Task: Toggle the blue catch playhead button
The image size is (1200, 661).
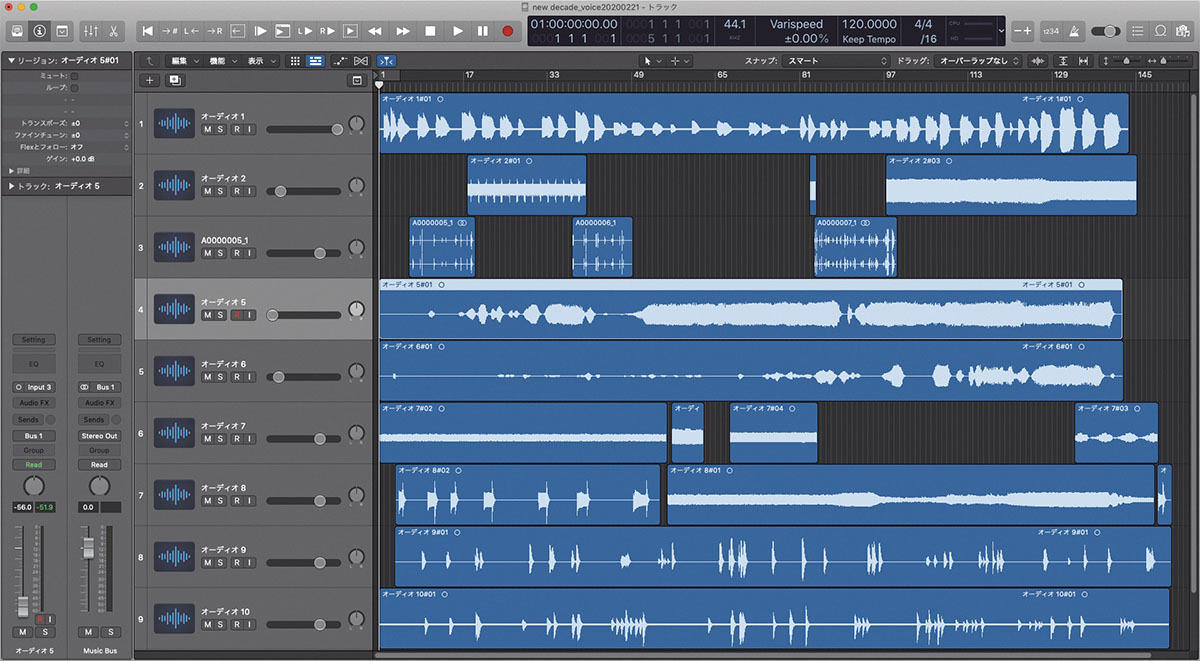Action: [386, 61]
